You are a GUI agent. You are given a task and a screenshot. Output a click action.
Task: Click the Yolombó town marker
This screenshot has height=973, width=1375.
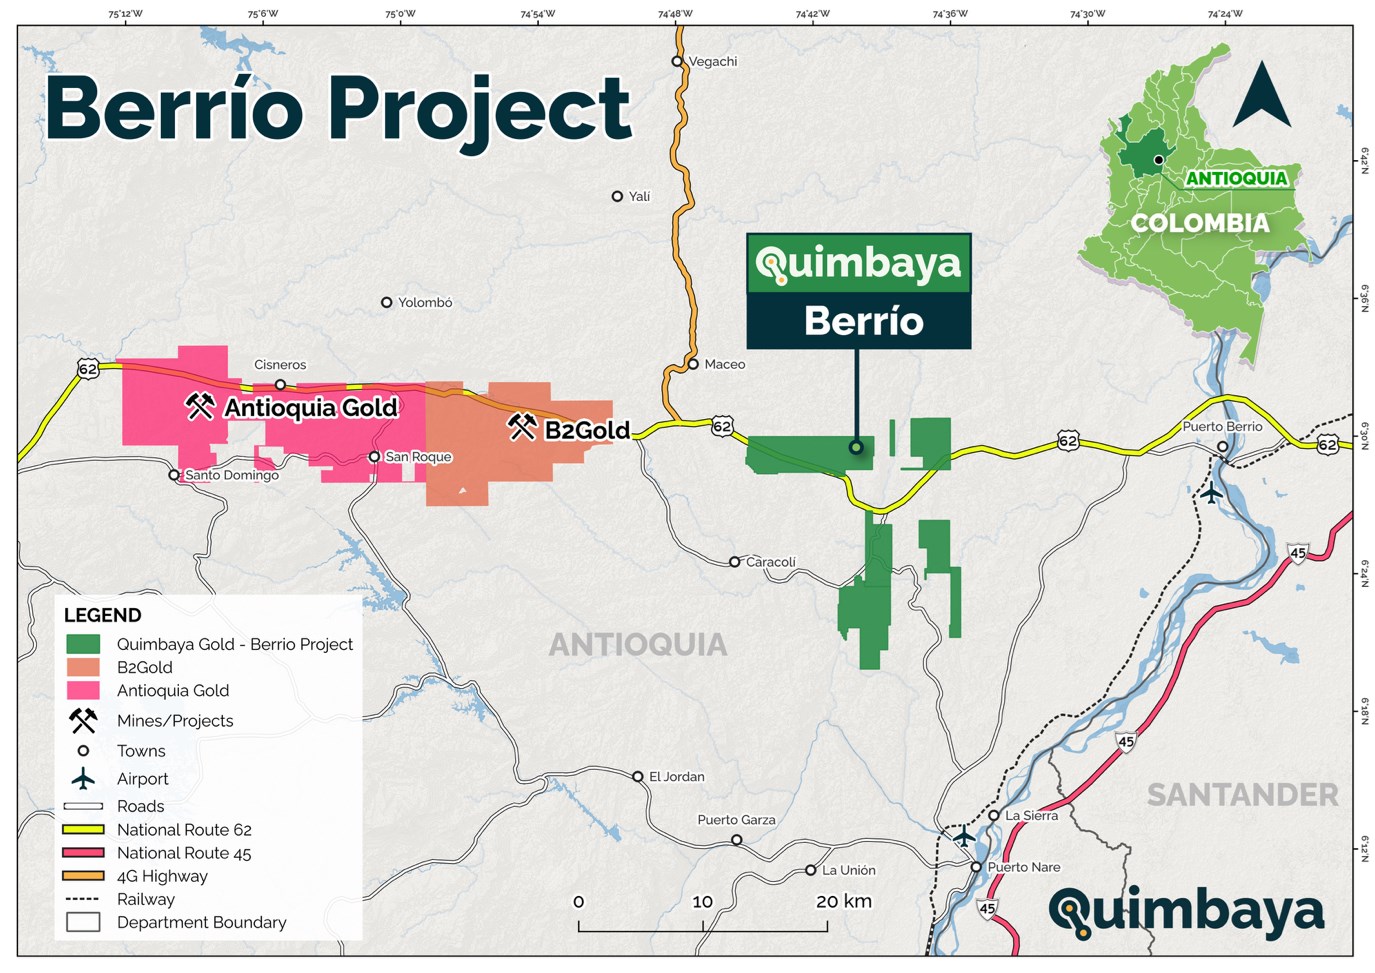pyautogui.click(x=386, y=302)
